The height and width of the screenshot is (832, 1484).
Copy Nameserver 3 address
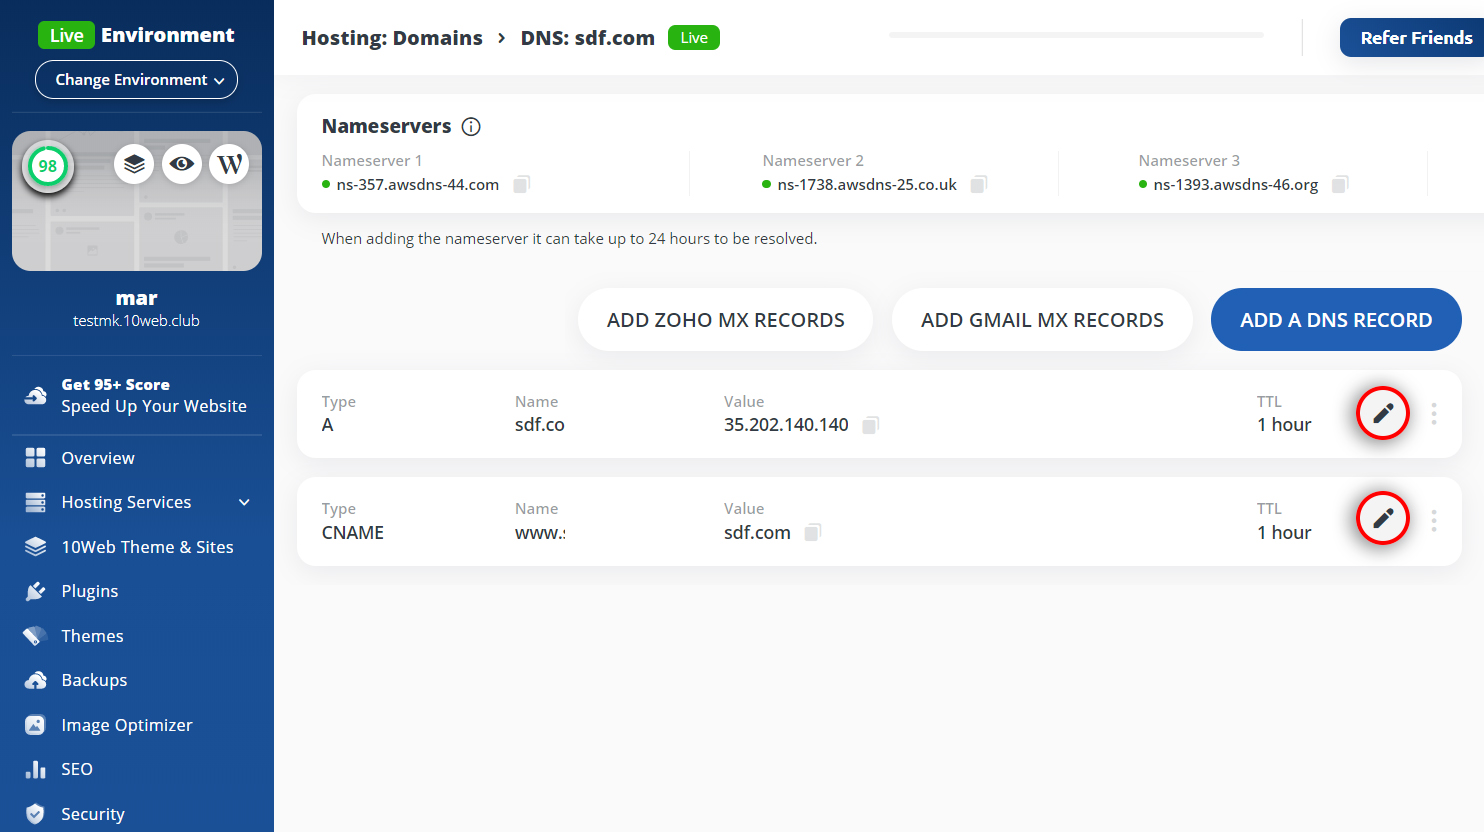tap(1340, 184)
